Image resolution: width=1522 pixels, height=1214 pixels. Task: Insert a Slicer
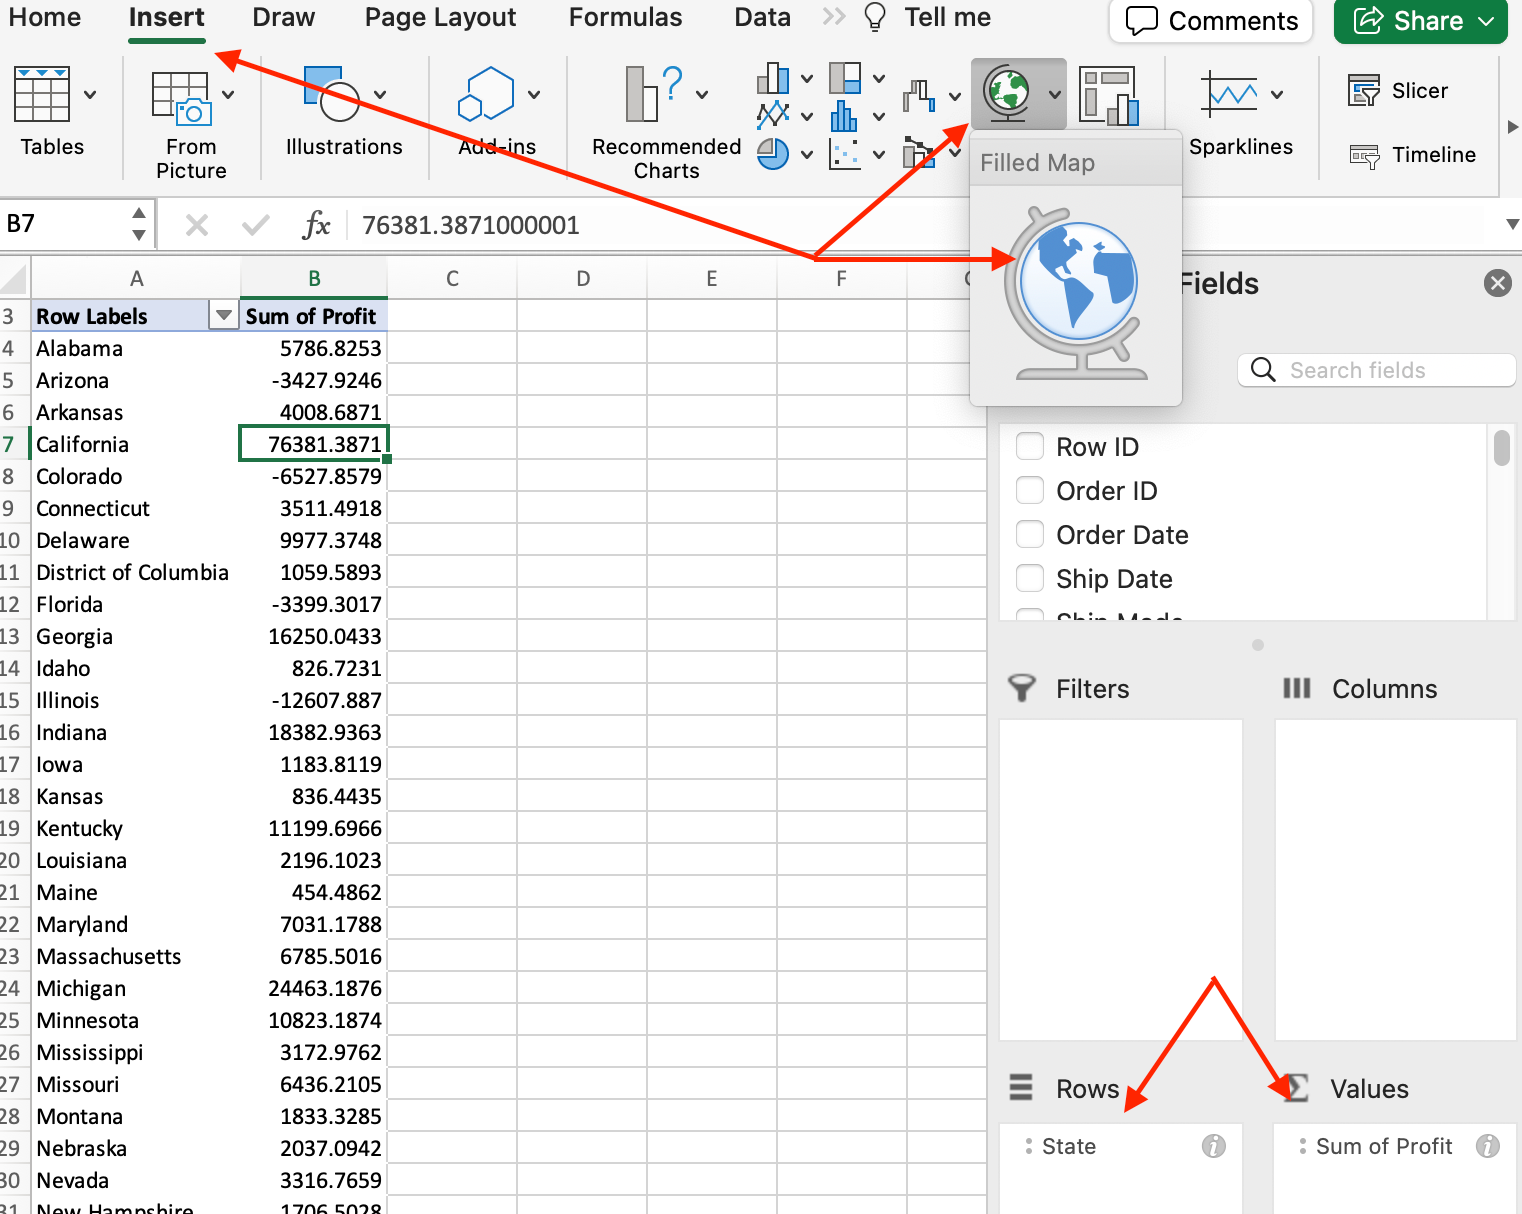[x=1397, y=91]
